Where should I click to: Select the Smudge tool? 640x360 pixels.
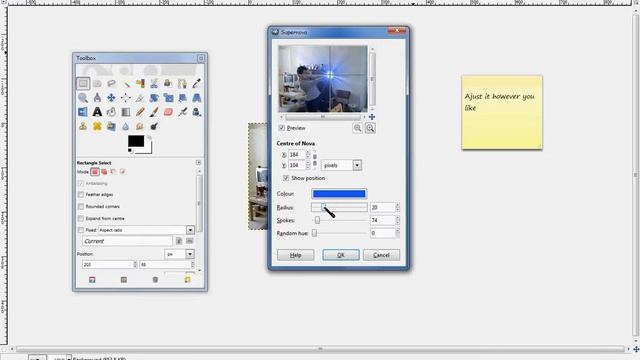(x=140, y=126)
